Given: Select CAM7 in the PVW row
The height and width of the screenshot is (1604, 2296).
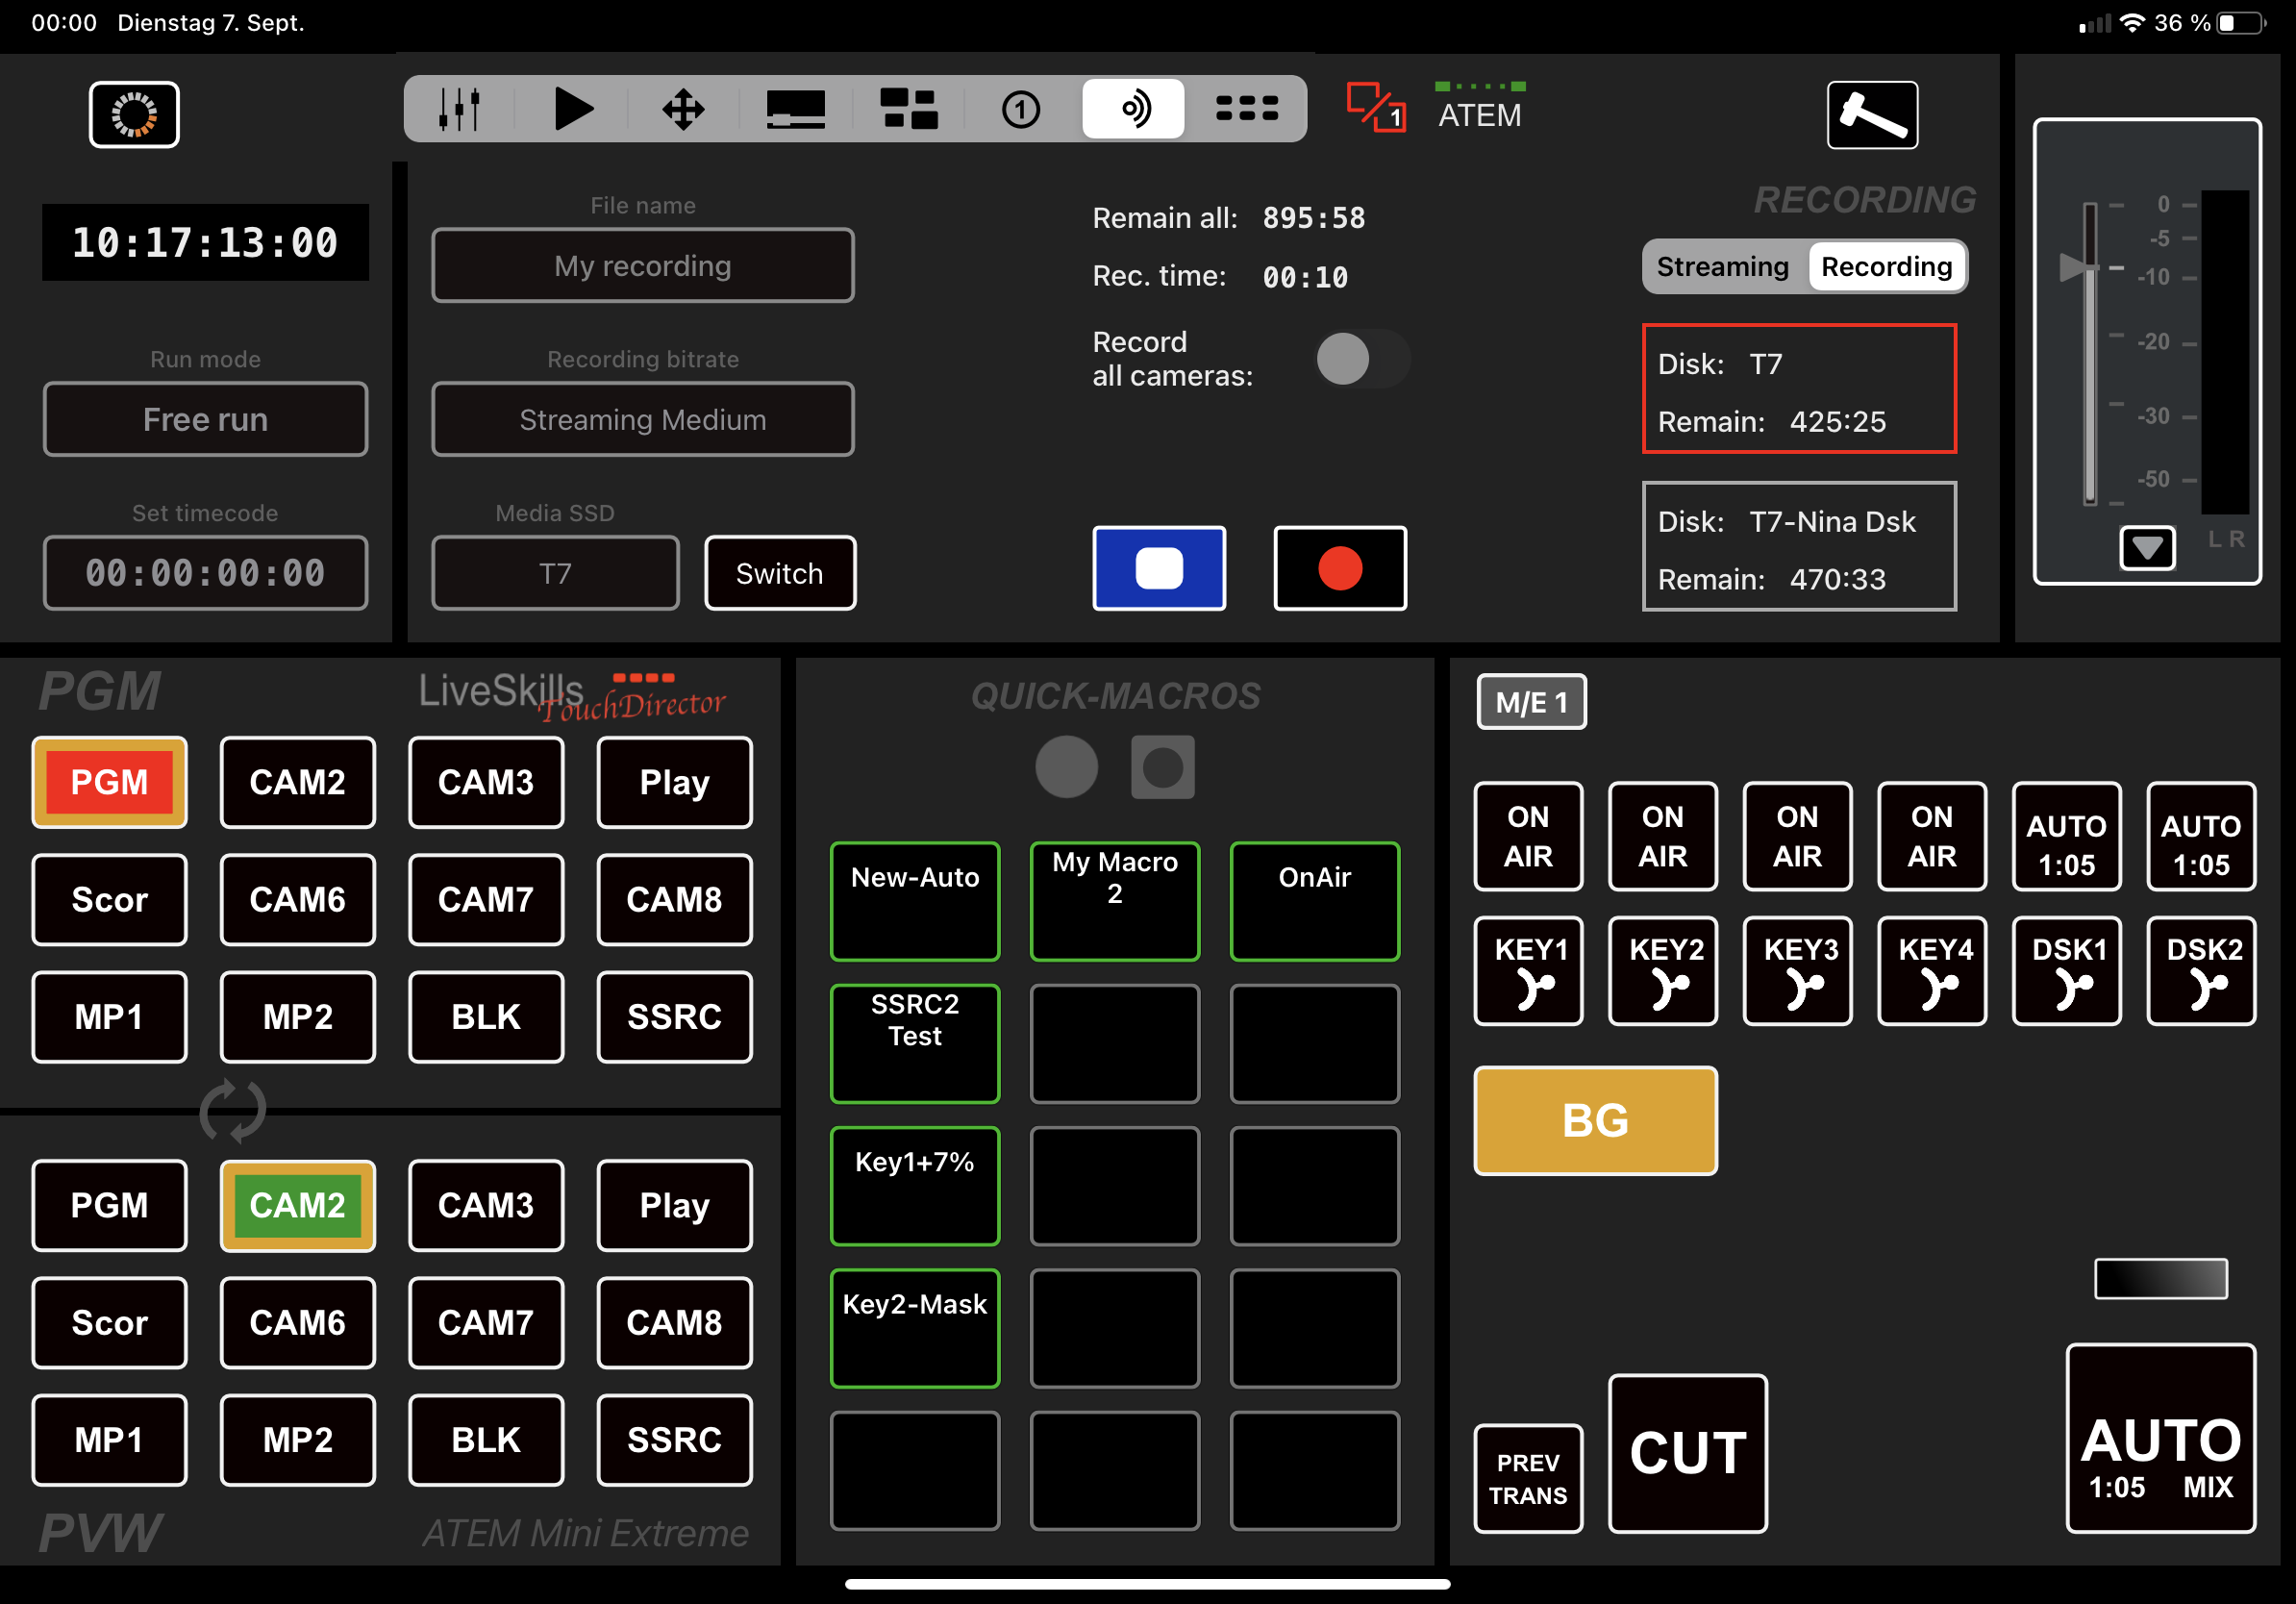Looking at the screenshot, I should point(486,1322).
